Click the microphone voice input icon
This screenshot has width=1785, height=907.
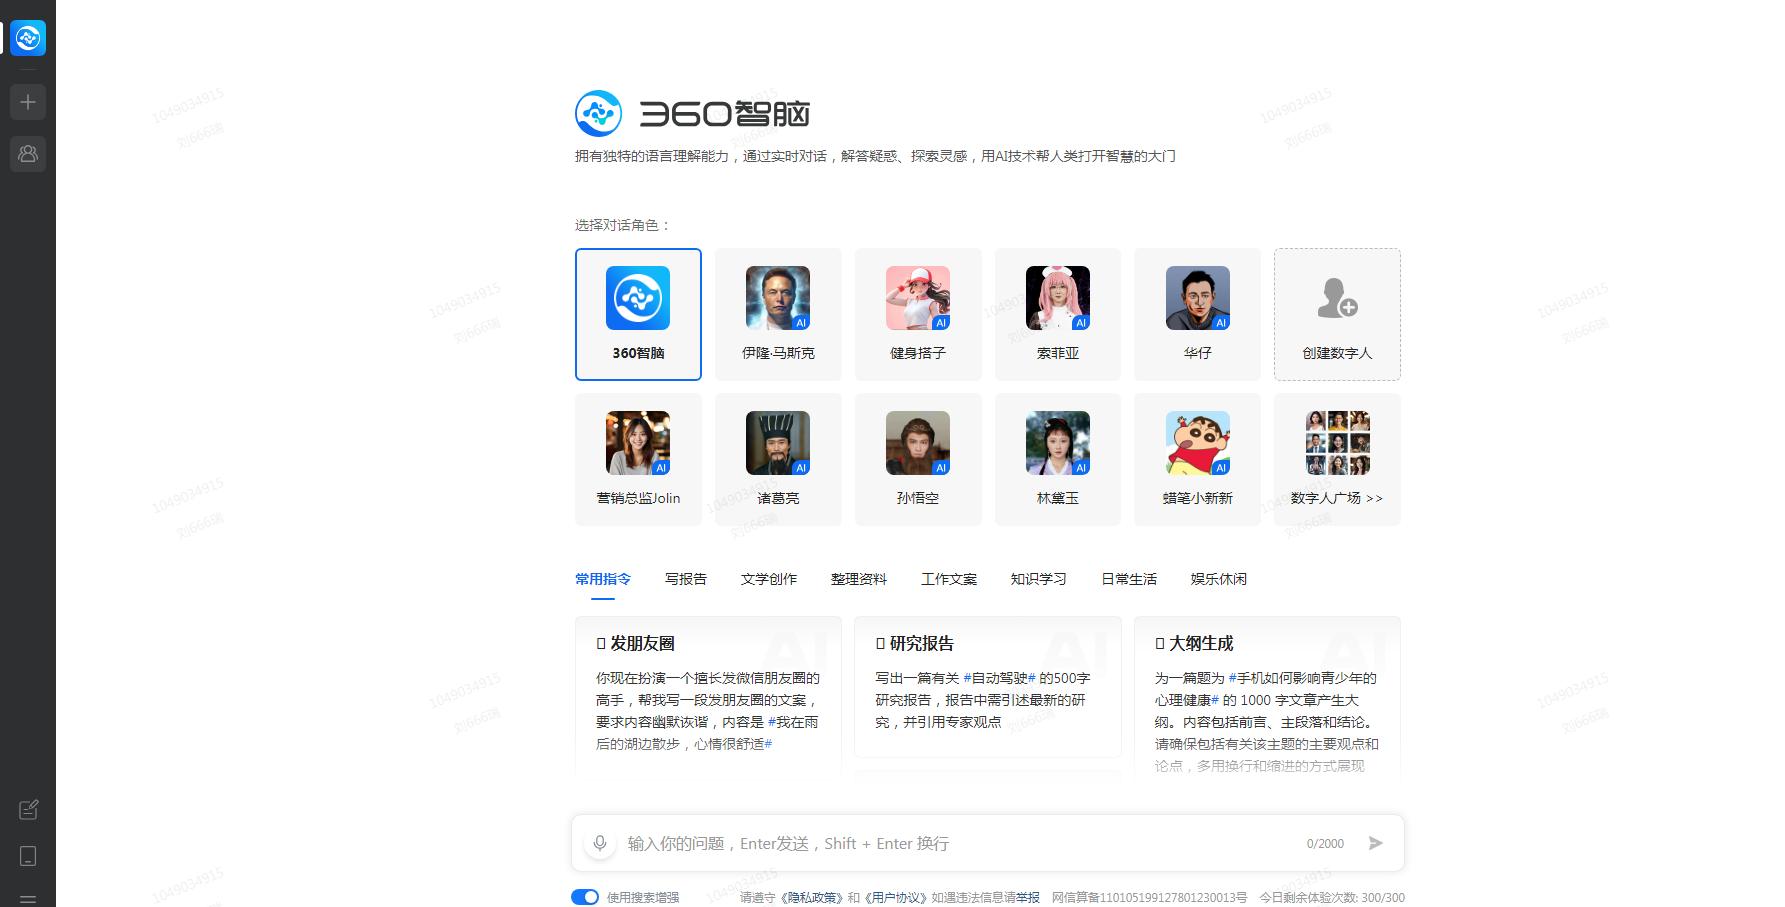[600, 843]
